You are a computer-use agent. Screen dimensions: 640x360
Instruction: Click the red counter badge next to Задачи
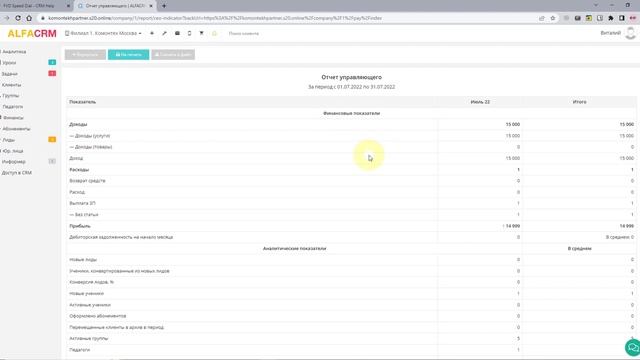52,73
